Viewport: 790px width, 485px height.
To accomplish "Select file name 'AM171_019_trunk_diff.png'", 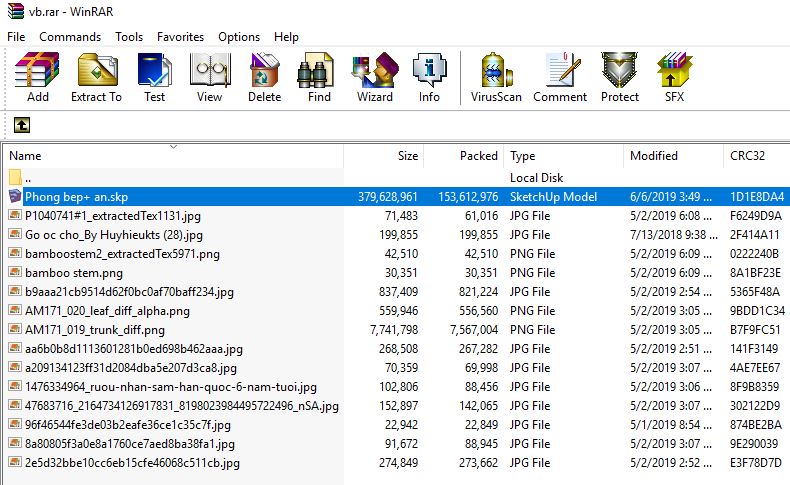I will (95, 330).
